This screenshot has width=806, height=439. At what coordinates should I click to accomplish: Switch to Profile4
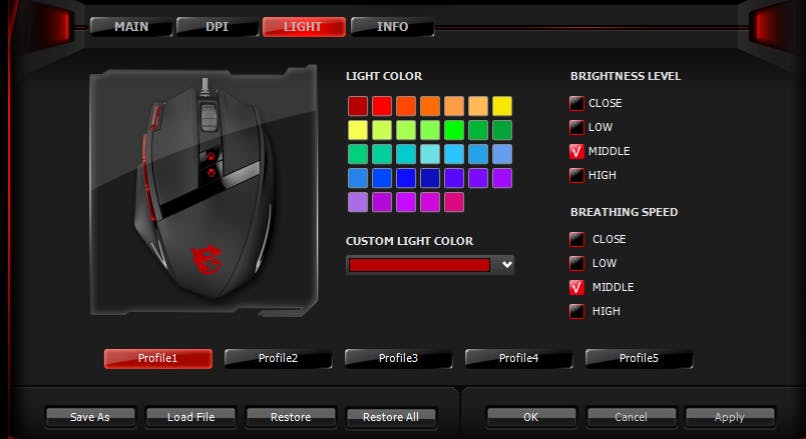[x=519, y=358]
